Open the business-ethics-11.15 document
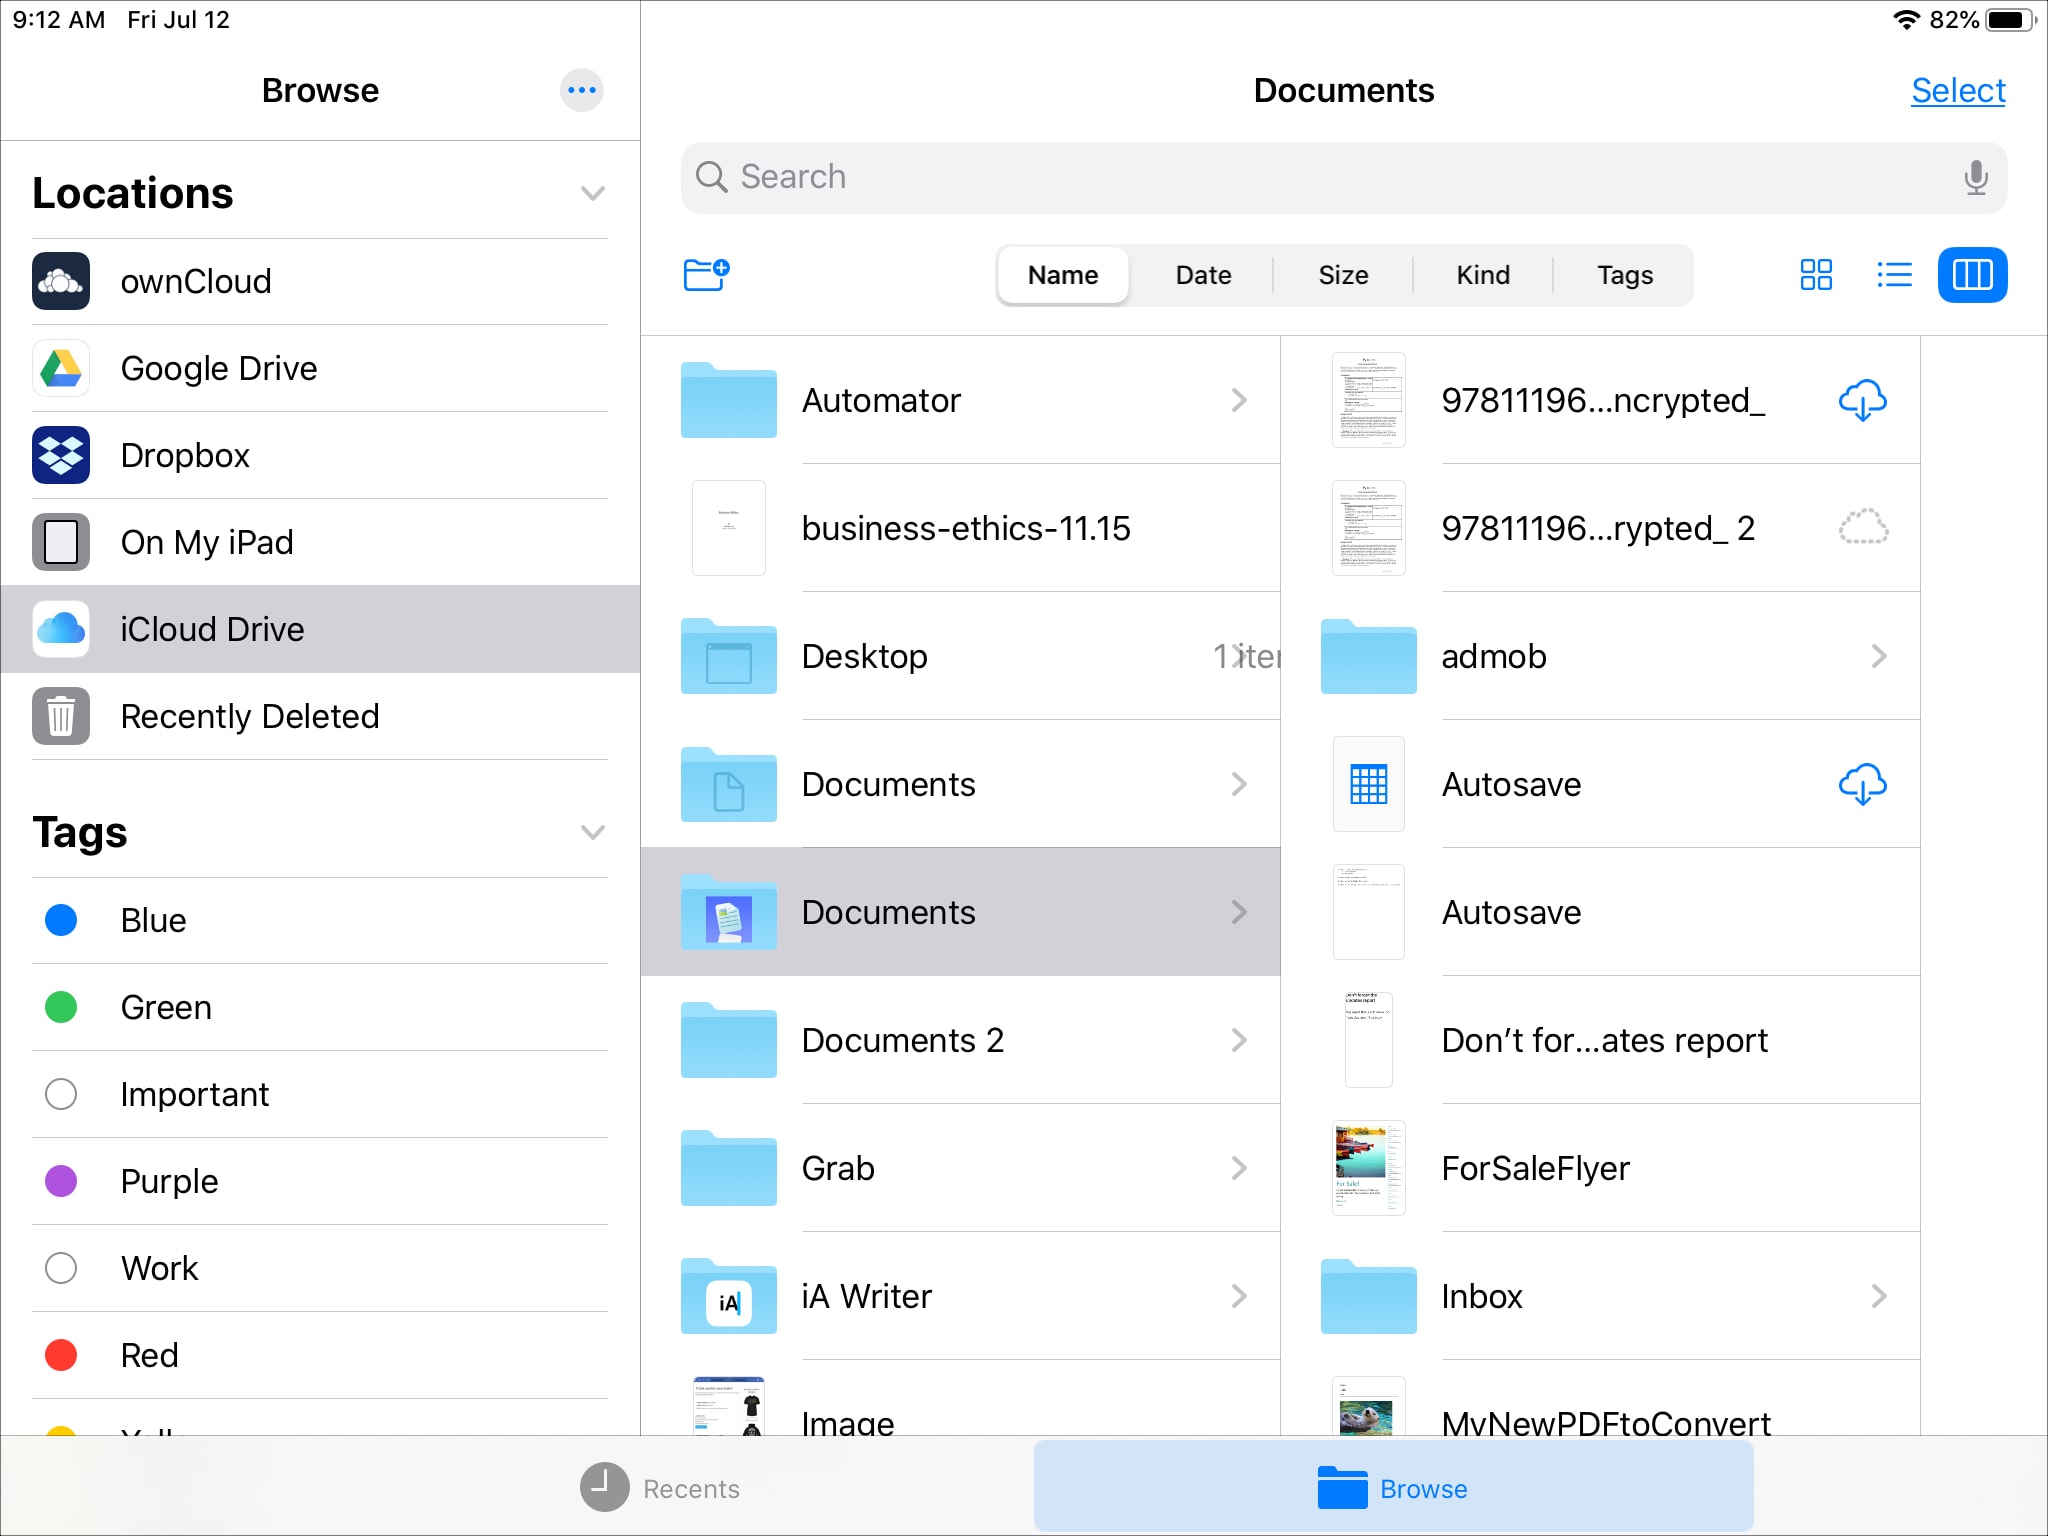Viewport: 2048px width, 1536px height. pos(960,528)
